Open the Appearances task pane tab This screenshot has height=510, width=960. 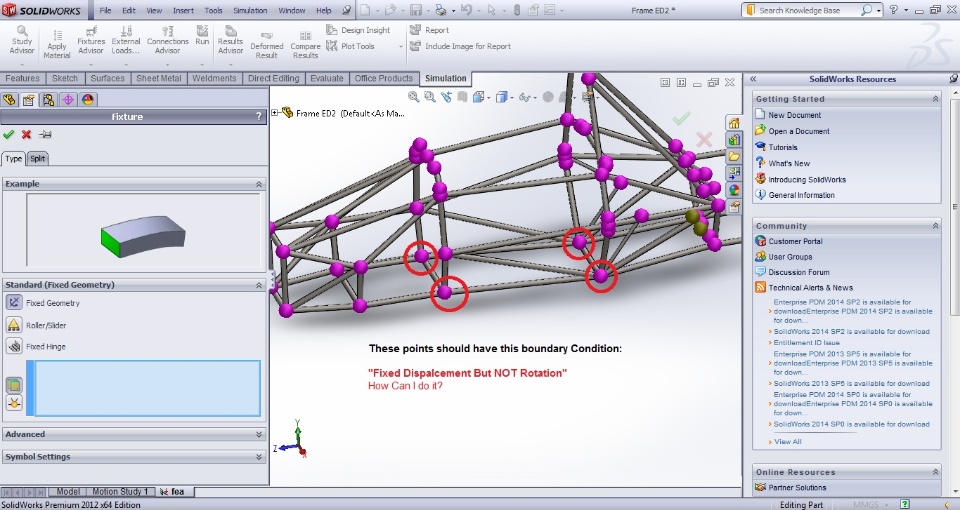click(733, 190)
